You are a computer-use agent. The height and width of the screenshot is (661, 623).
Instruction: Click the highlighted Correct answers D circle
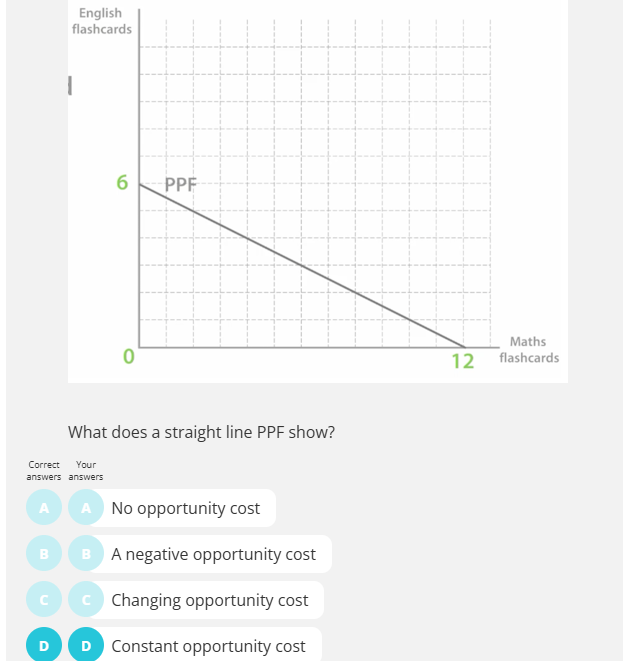[43, 646]
